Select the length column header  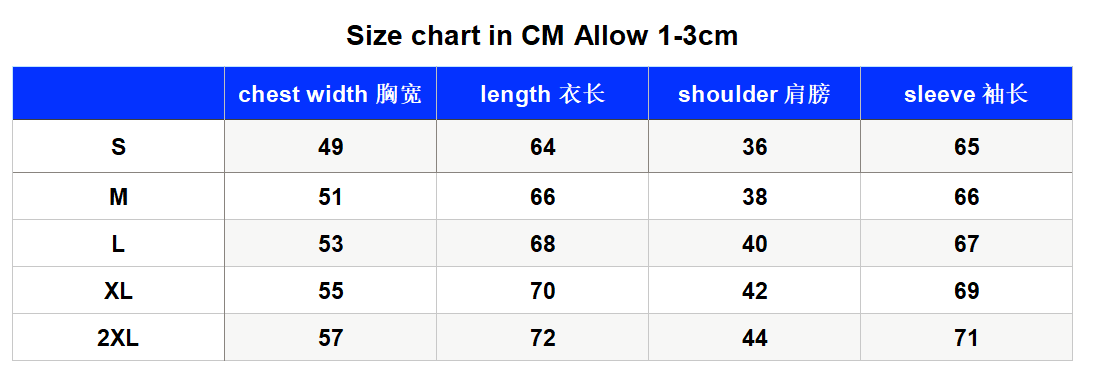[x=543, y=94]
